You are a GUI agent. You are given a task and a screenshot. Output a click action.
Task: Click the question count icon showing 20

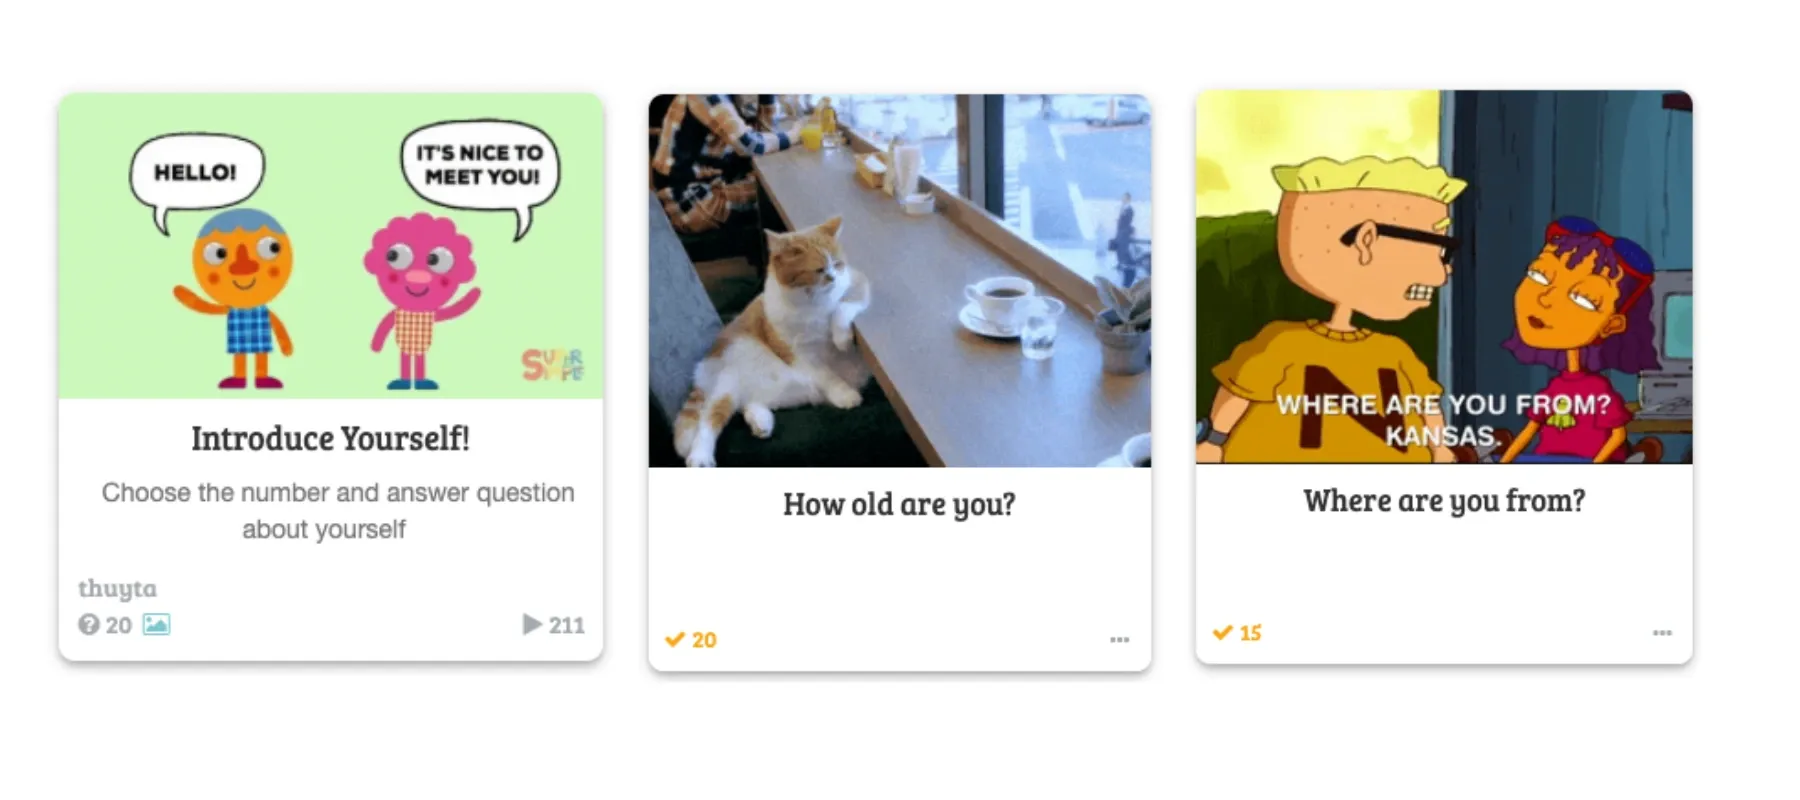[x=89, y=625]
